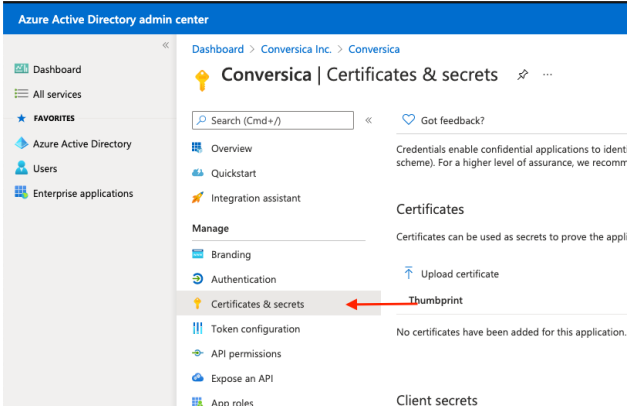Click the Azure Active Directory admin center title
The image size is (627, 410).
pyautogui.click(x=113, y=19)
